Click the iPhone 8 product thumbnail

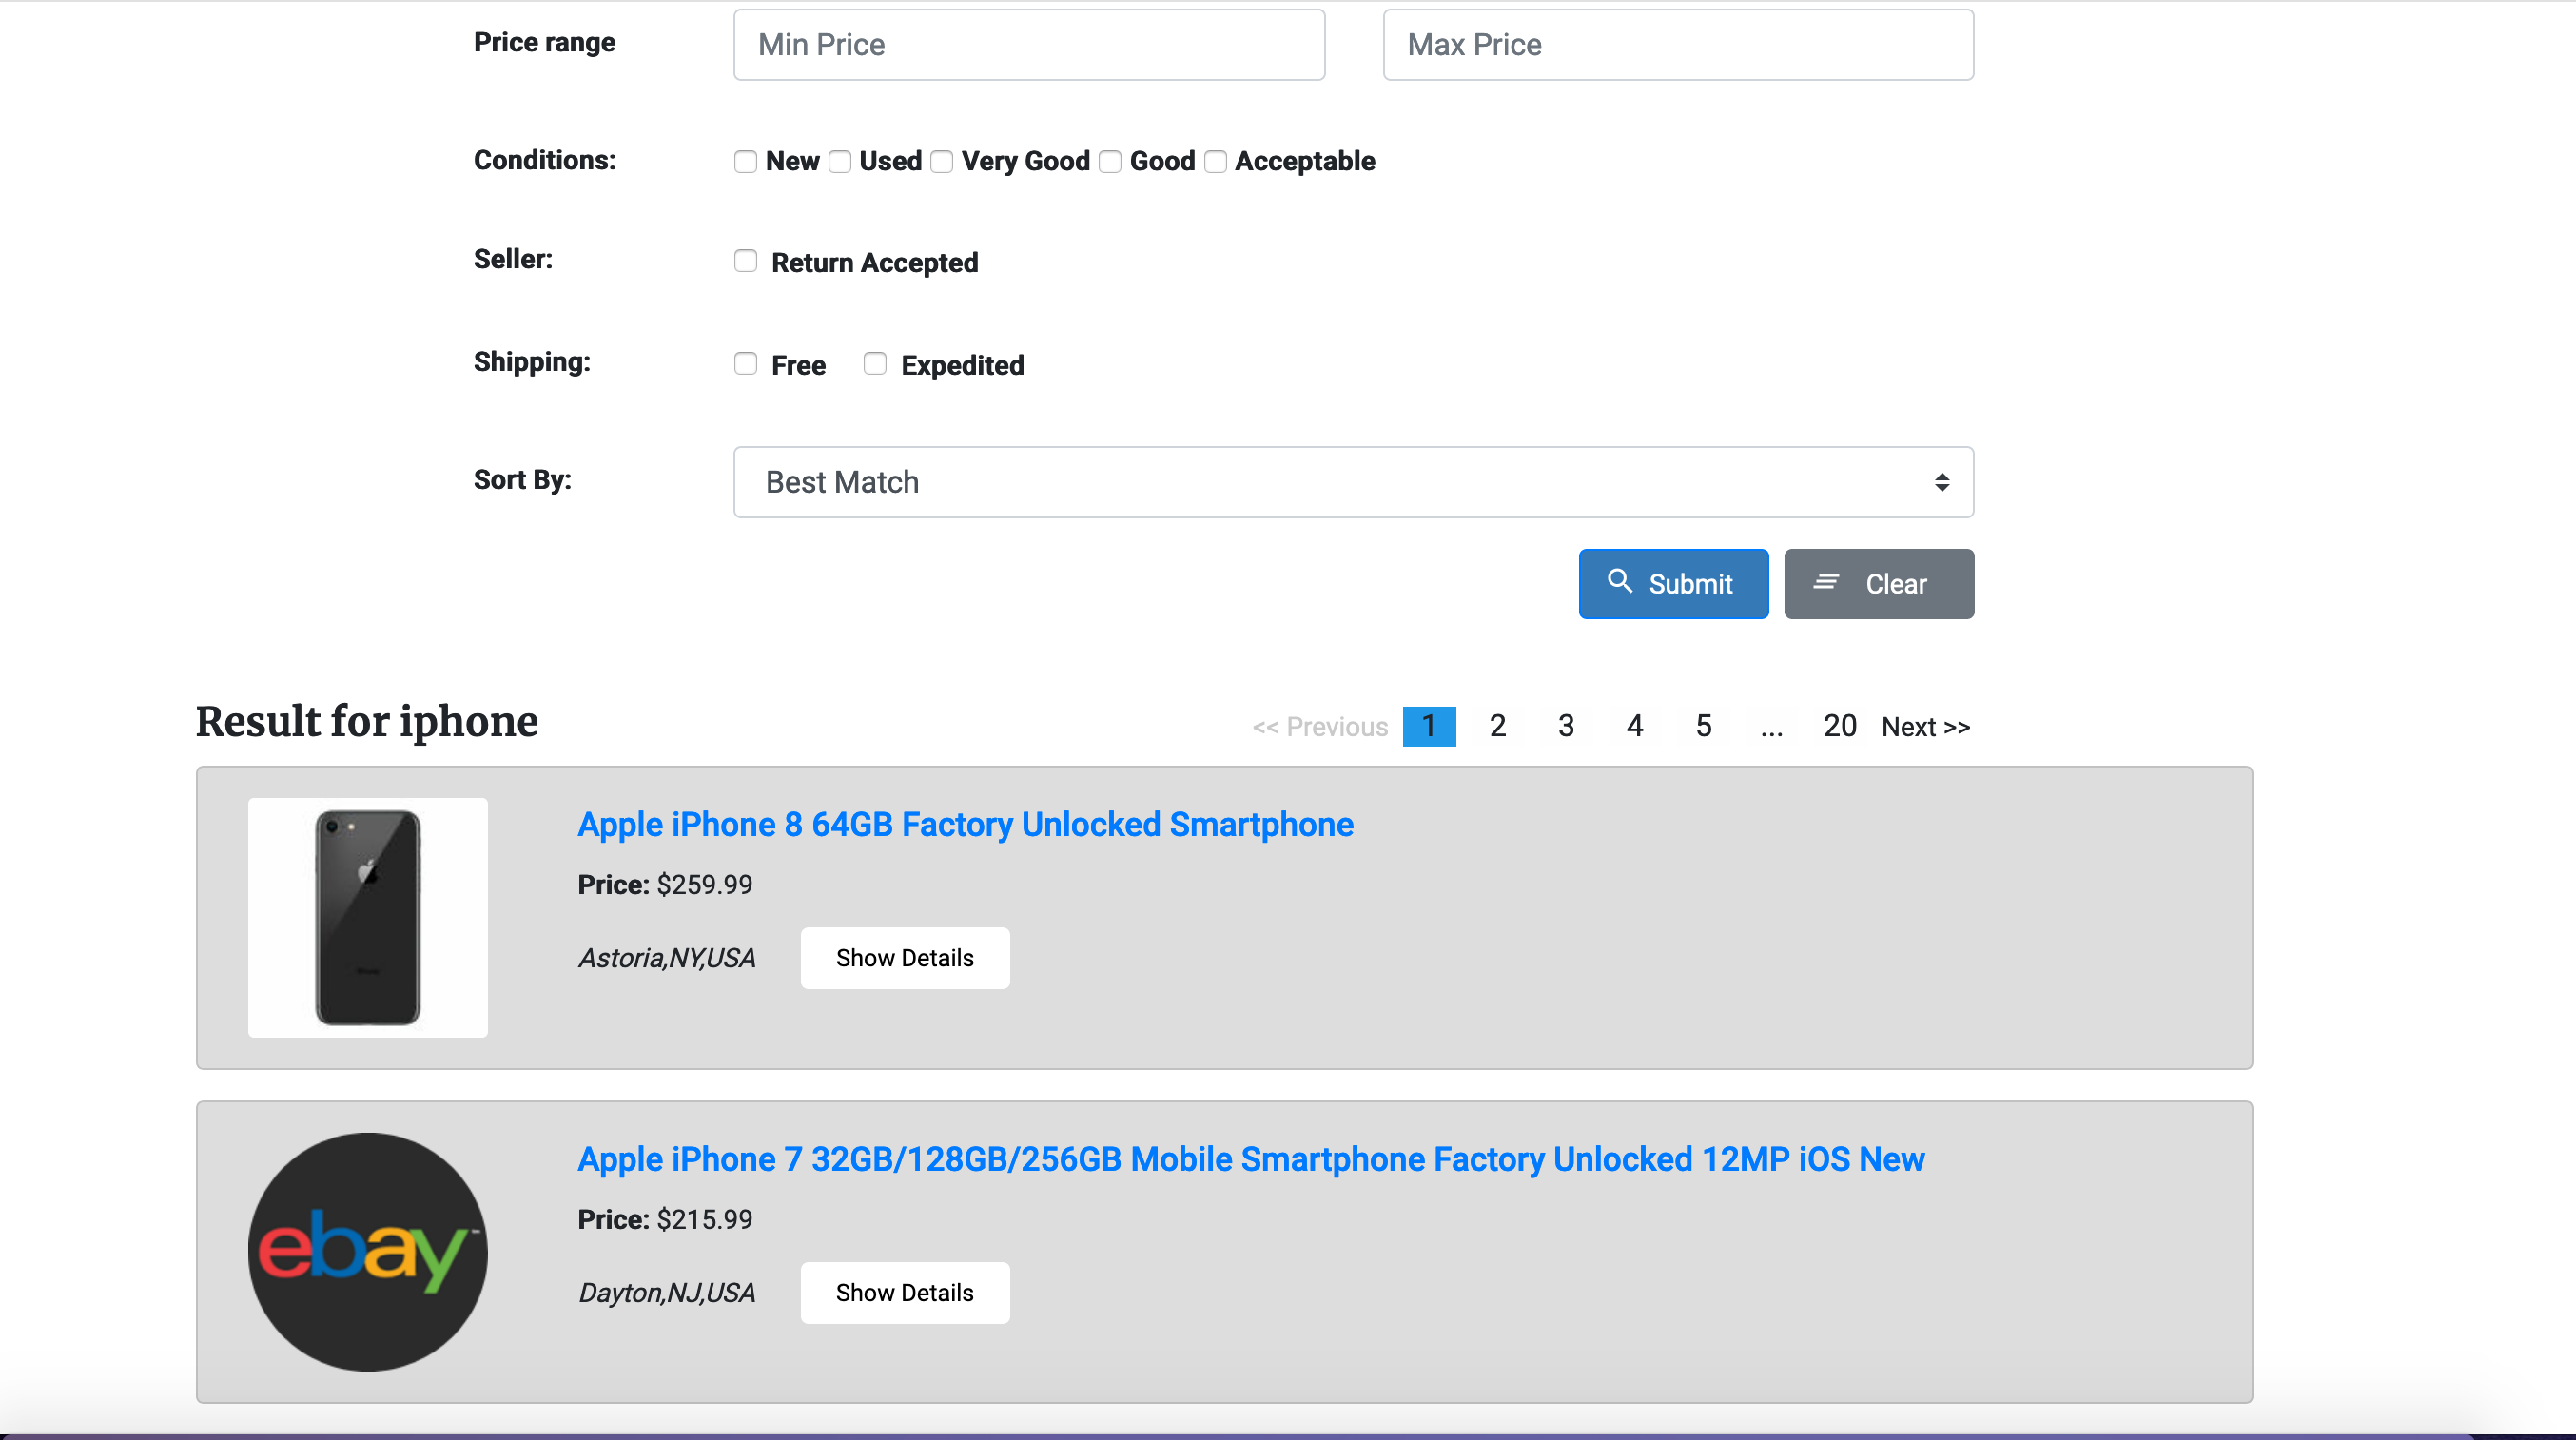[368, 917]
